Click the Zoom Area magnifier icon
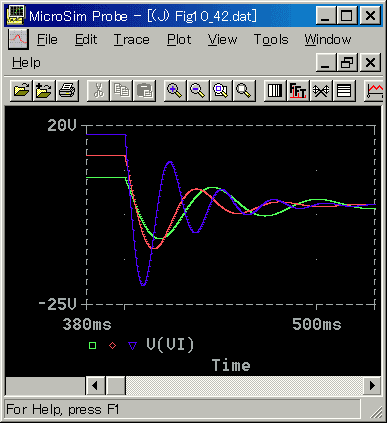Viewport: 387px width, 423px height. tap(221, 90)
